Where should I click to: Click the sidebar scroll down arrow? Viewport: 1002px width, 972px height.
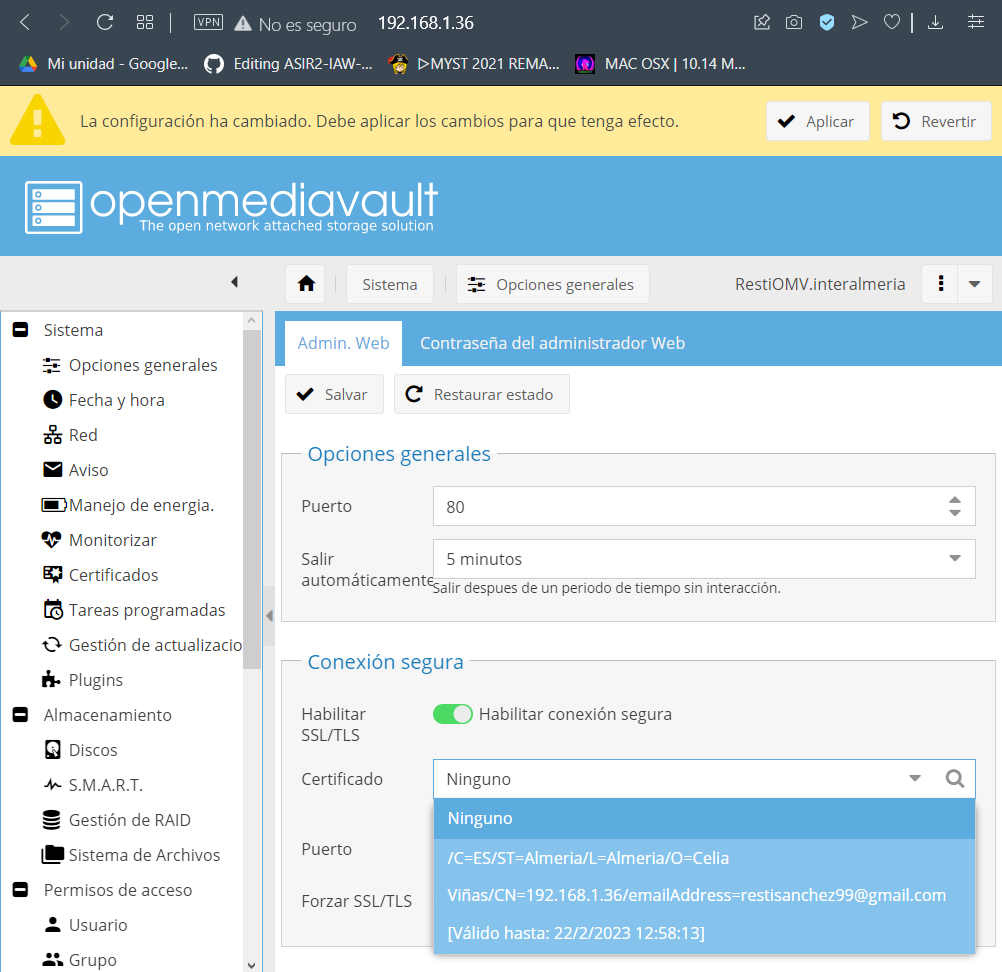pos(252,965)
